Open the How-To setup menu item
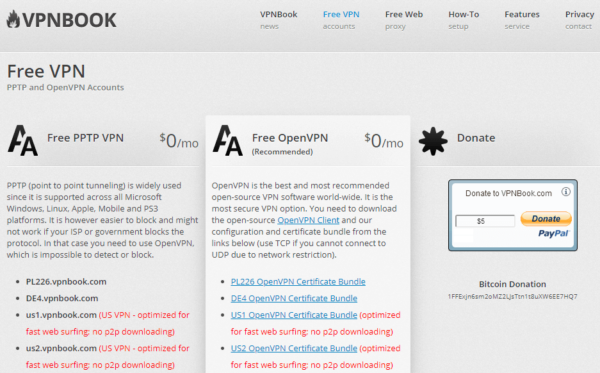 click(x=463, y=20)
